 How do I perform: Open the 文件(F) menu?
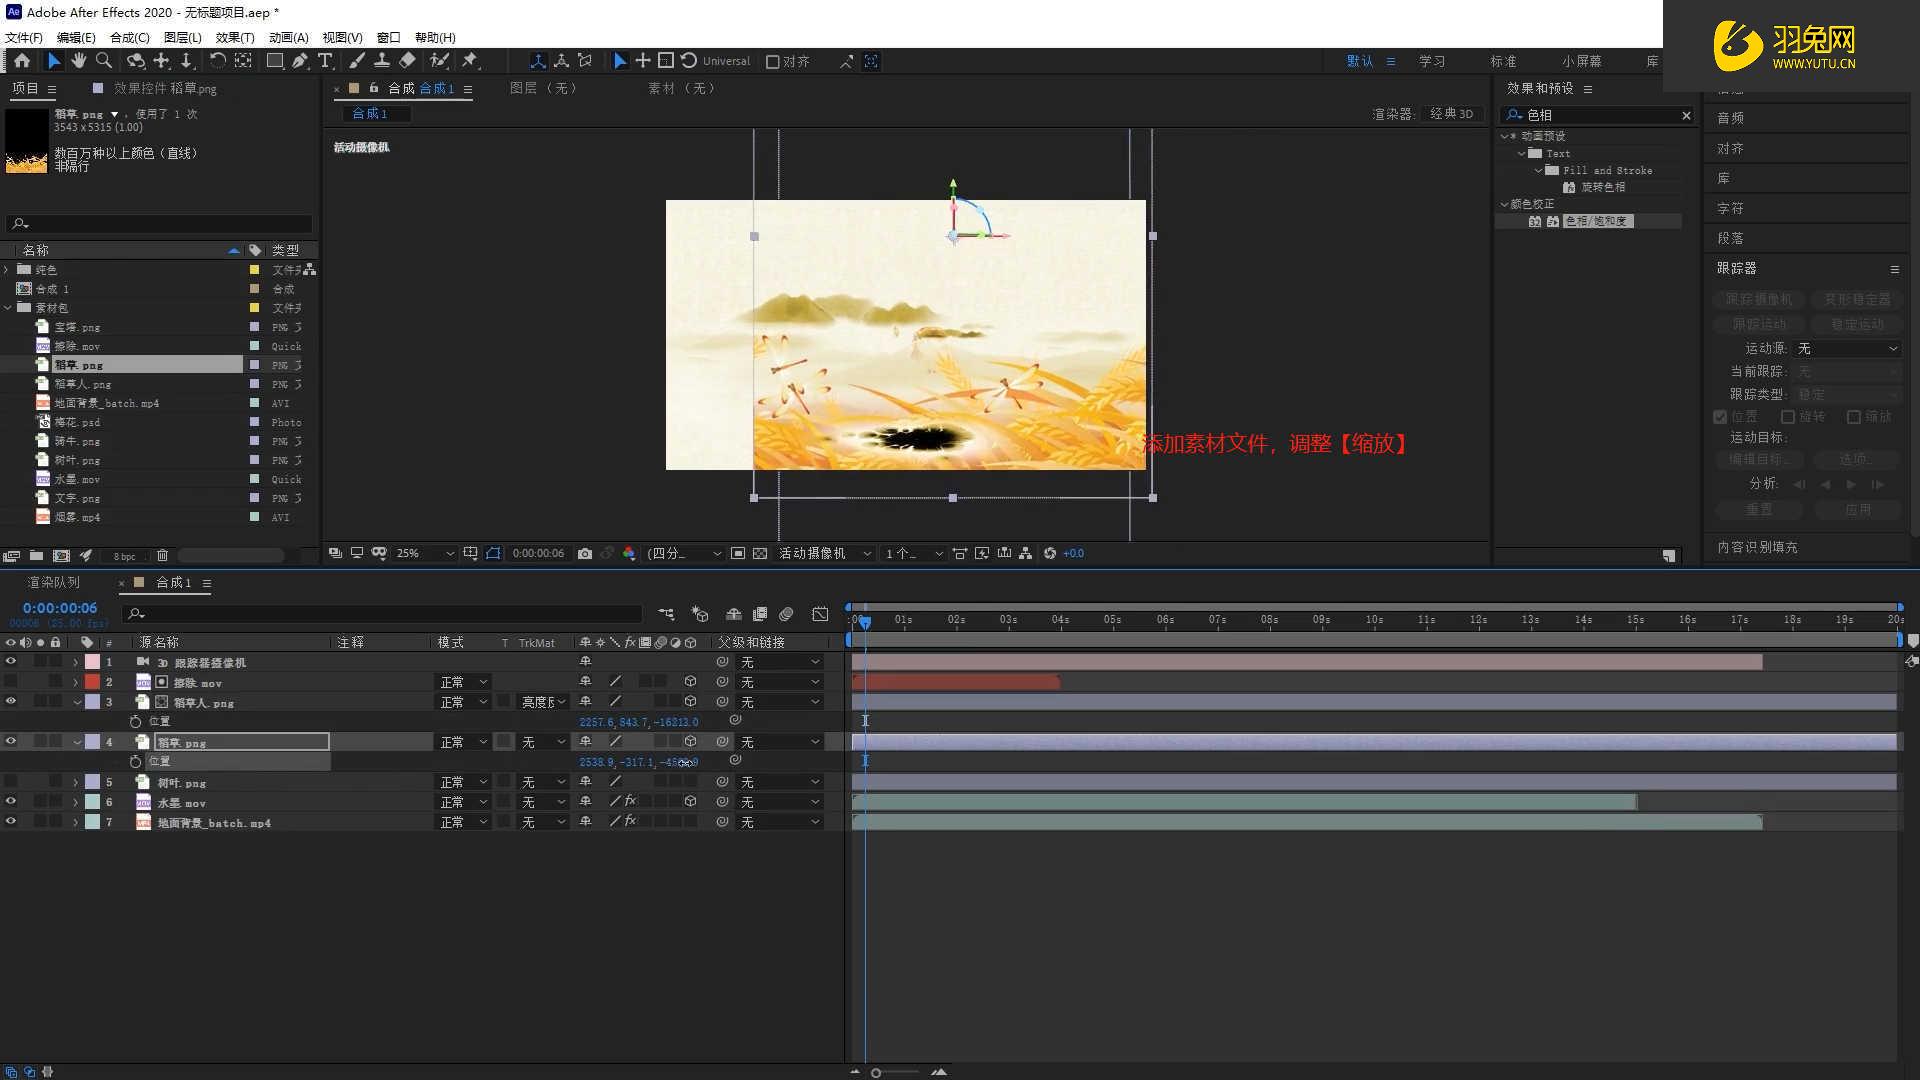point(24,37)
